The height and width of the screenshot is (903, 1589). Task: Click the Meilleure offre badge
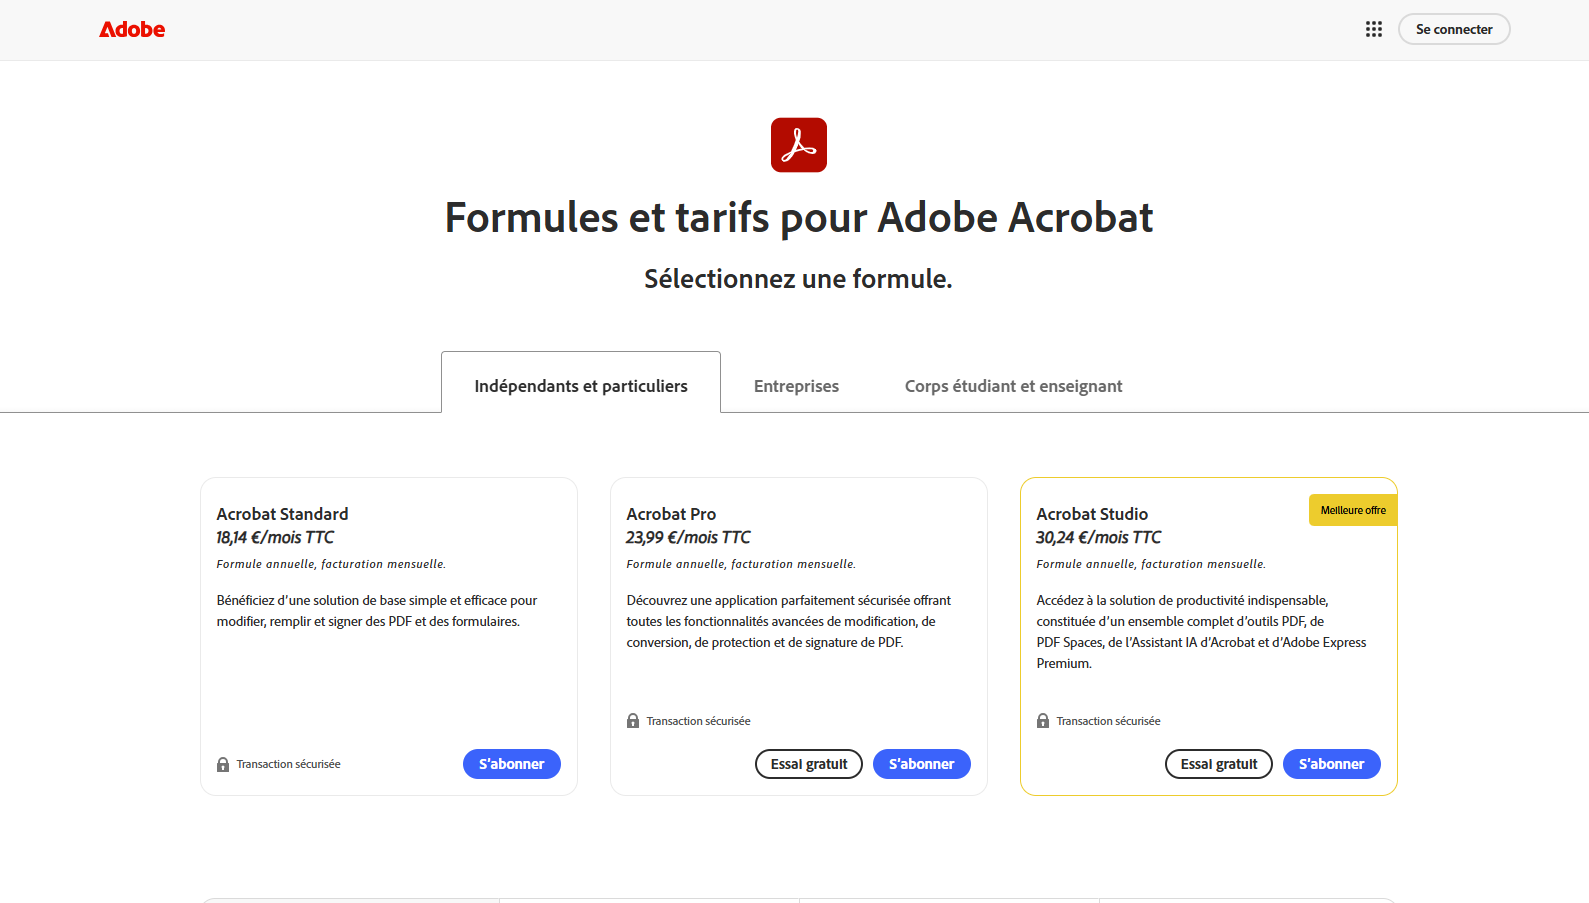1353,510
